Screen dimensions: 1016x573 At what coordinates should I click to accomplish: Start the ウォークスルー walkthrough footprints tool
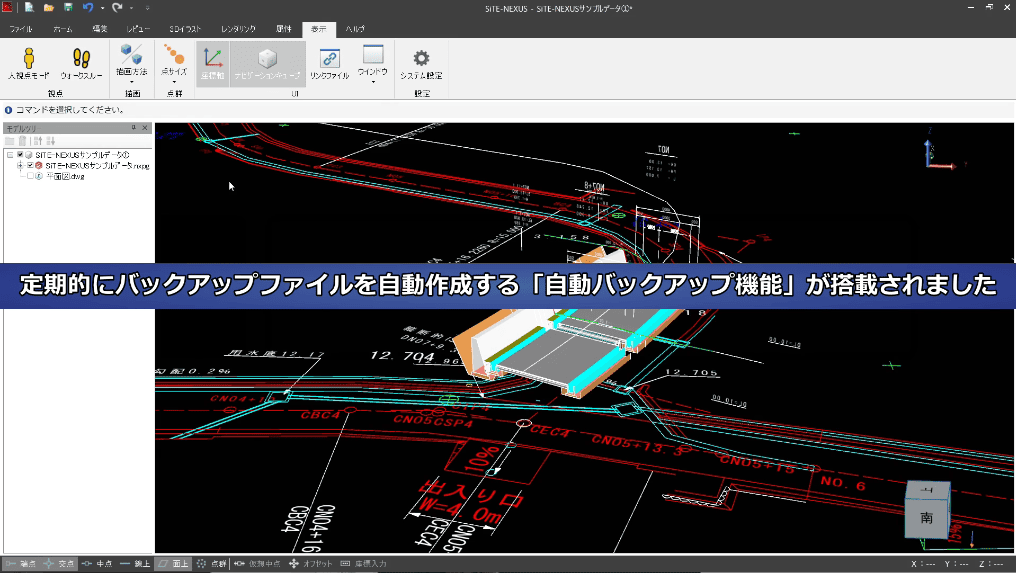coord(81,63)
